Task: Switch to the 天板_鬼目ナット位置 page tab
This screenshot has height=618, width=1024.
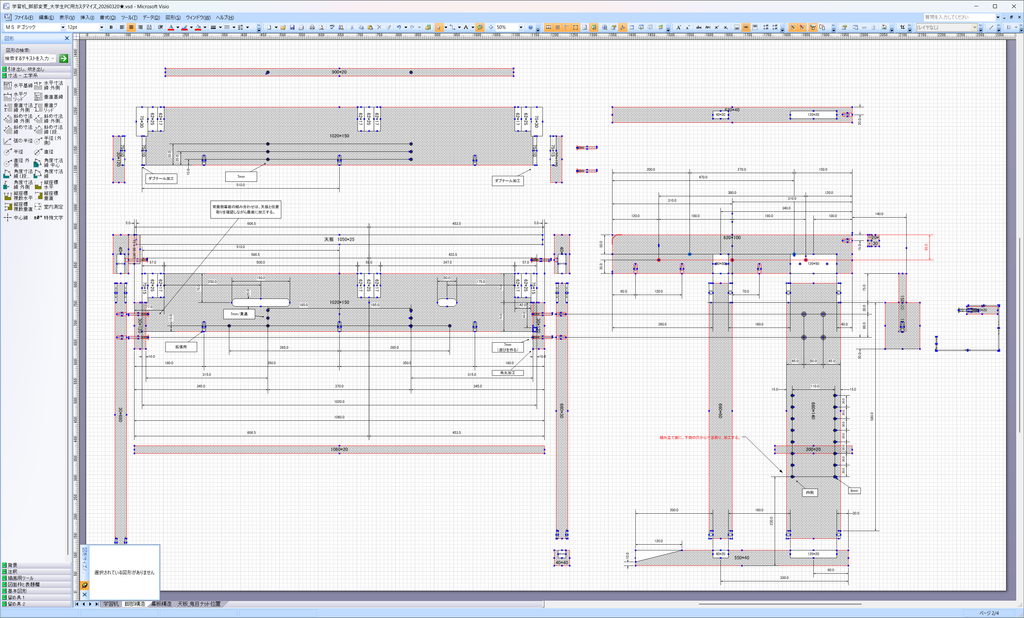Action: coord(199,604)
